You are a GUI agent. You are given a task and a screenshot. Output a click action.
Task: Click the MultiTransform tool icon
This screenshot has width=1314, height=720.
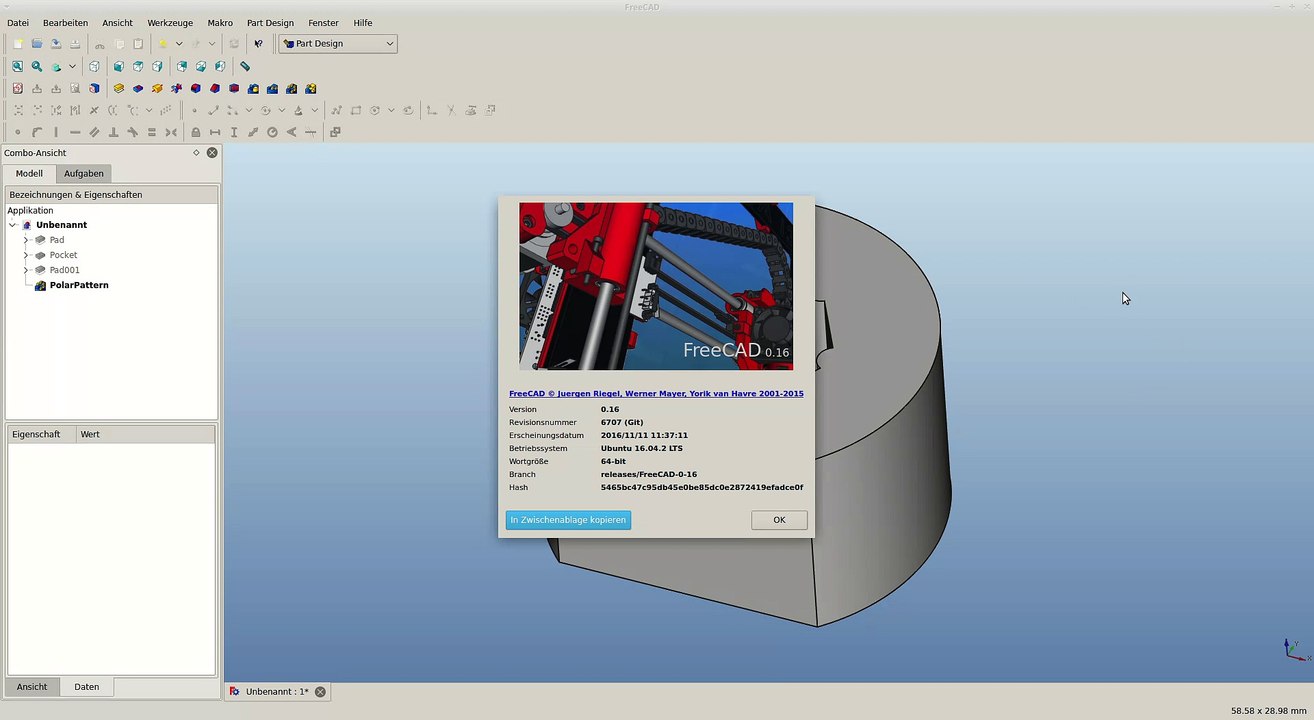tap(310, 88)
